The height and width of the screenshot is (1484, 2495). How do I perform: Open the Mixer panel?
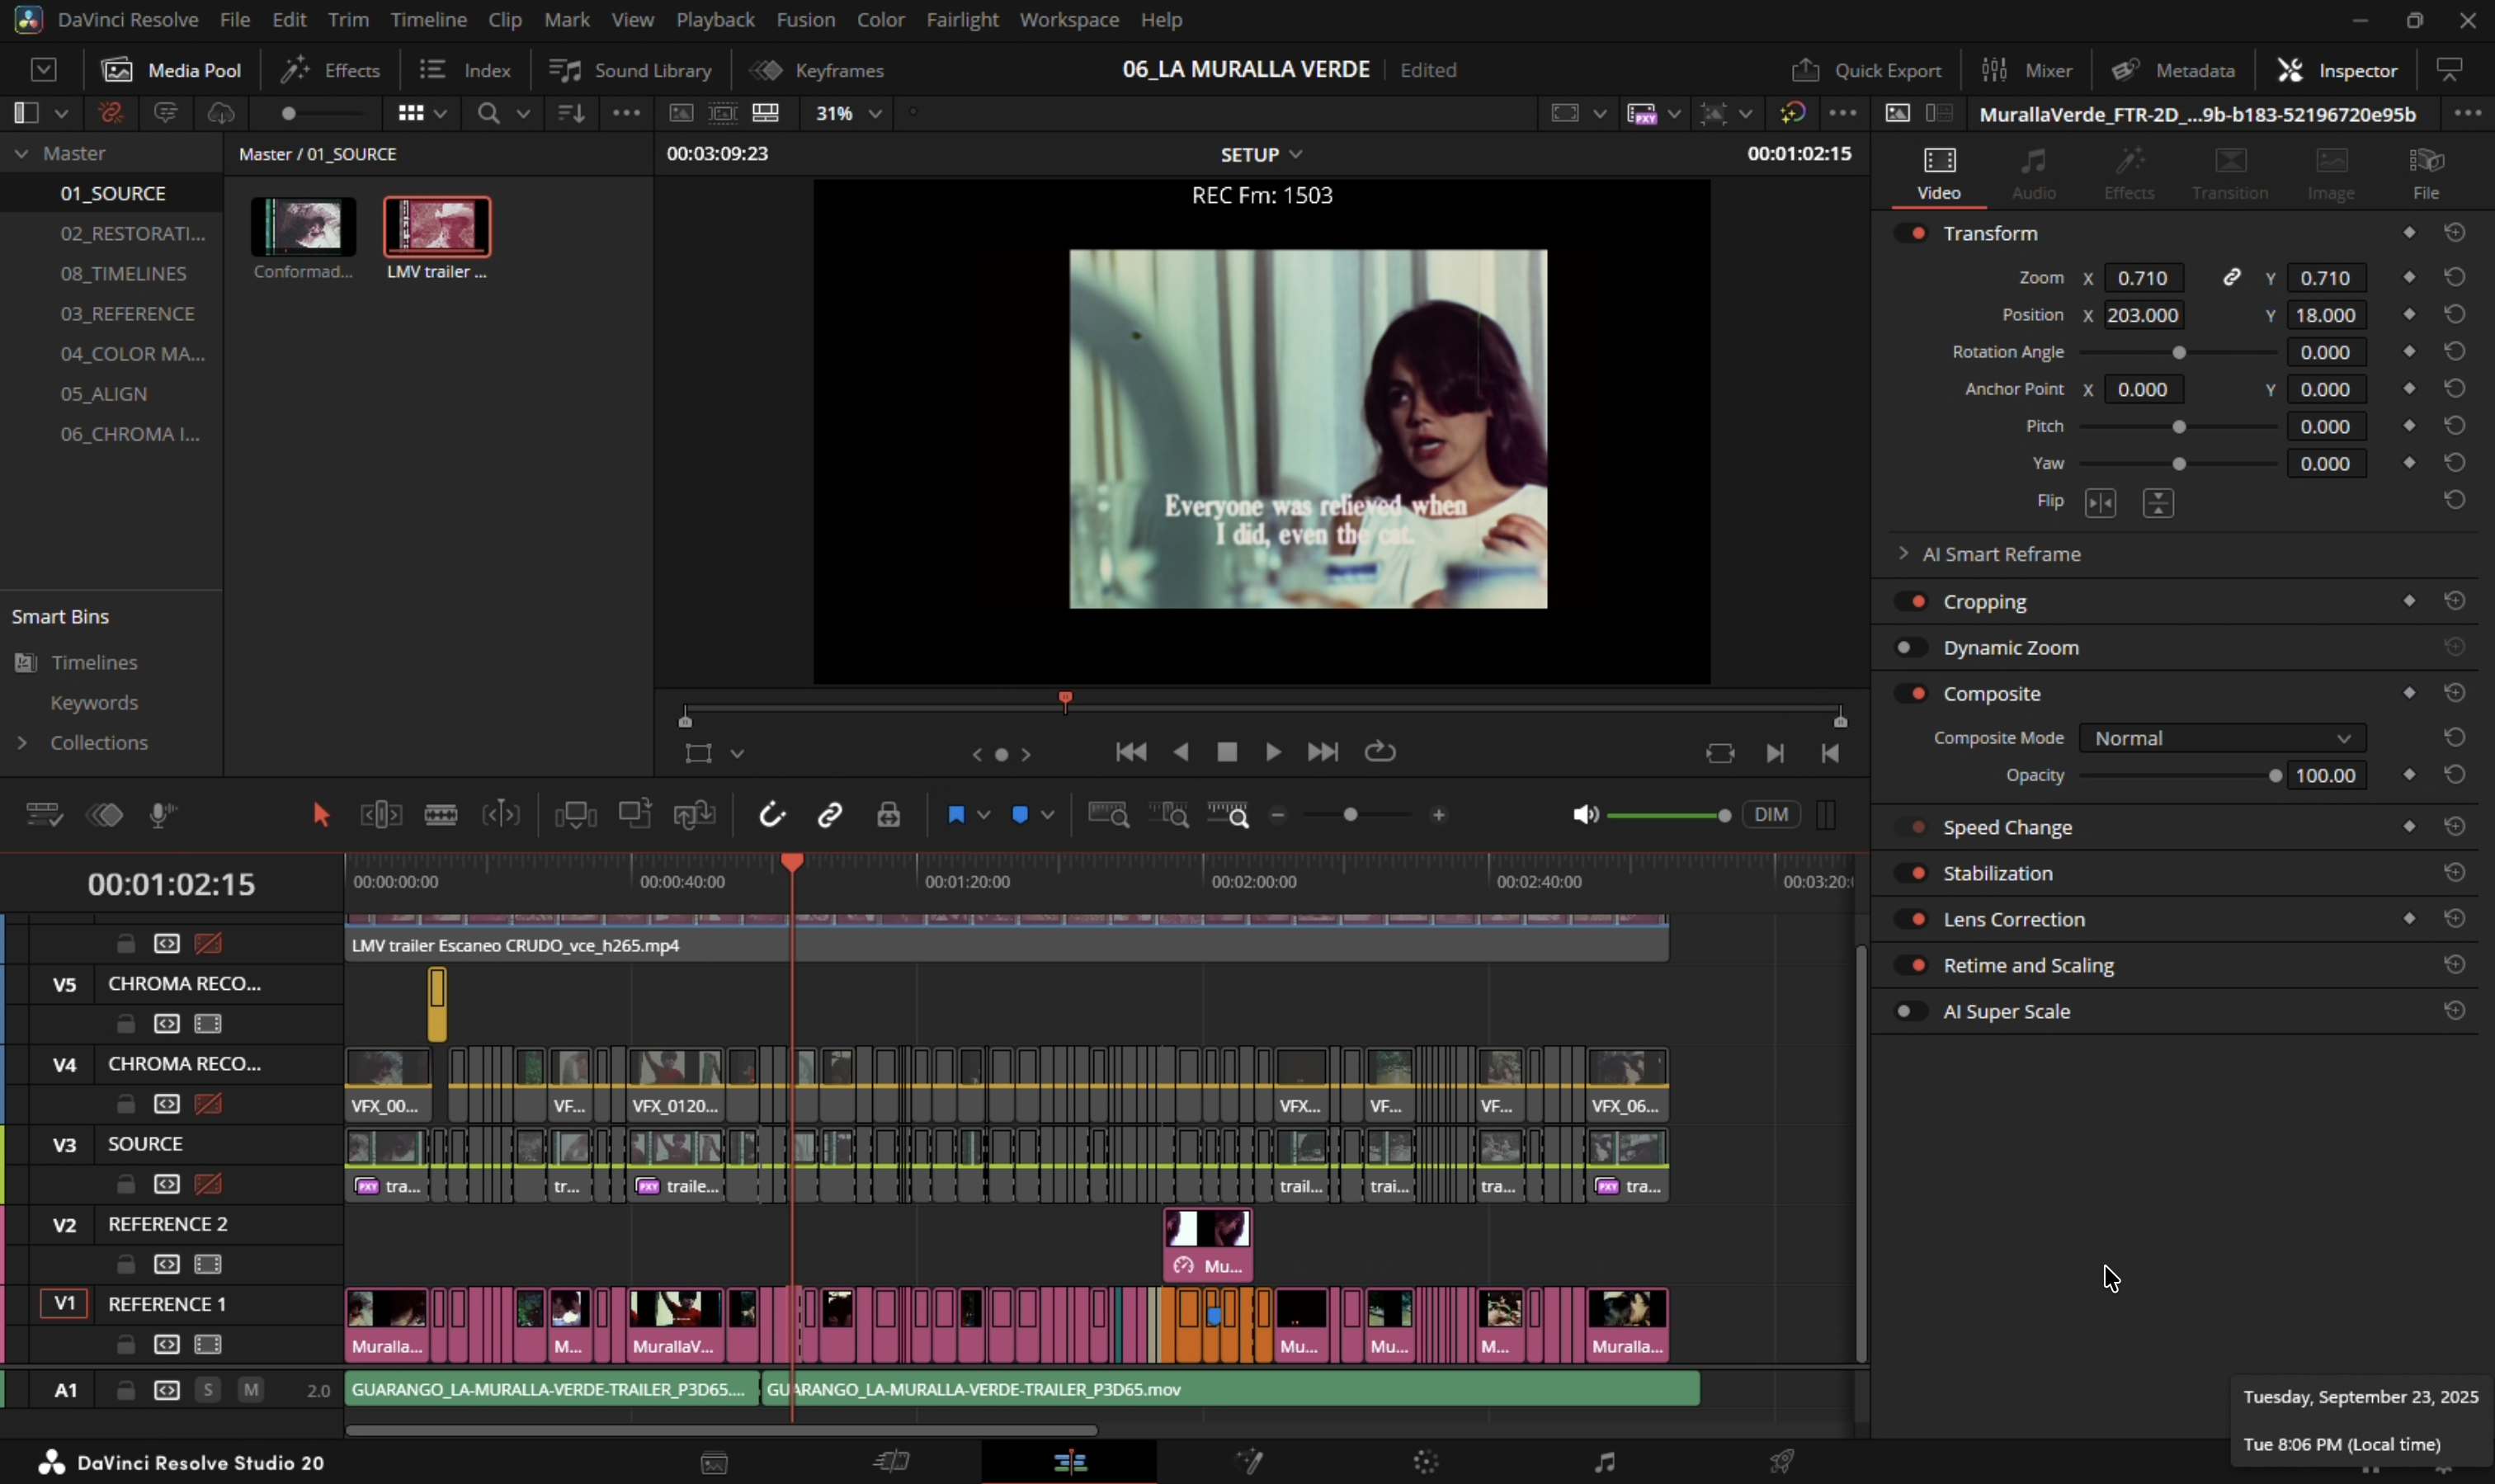point(2026,70)
